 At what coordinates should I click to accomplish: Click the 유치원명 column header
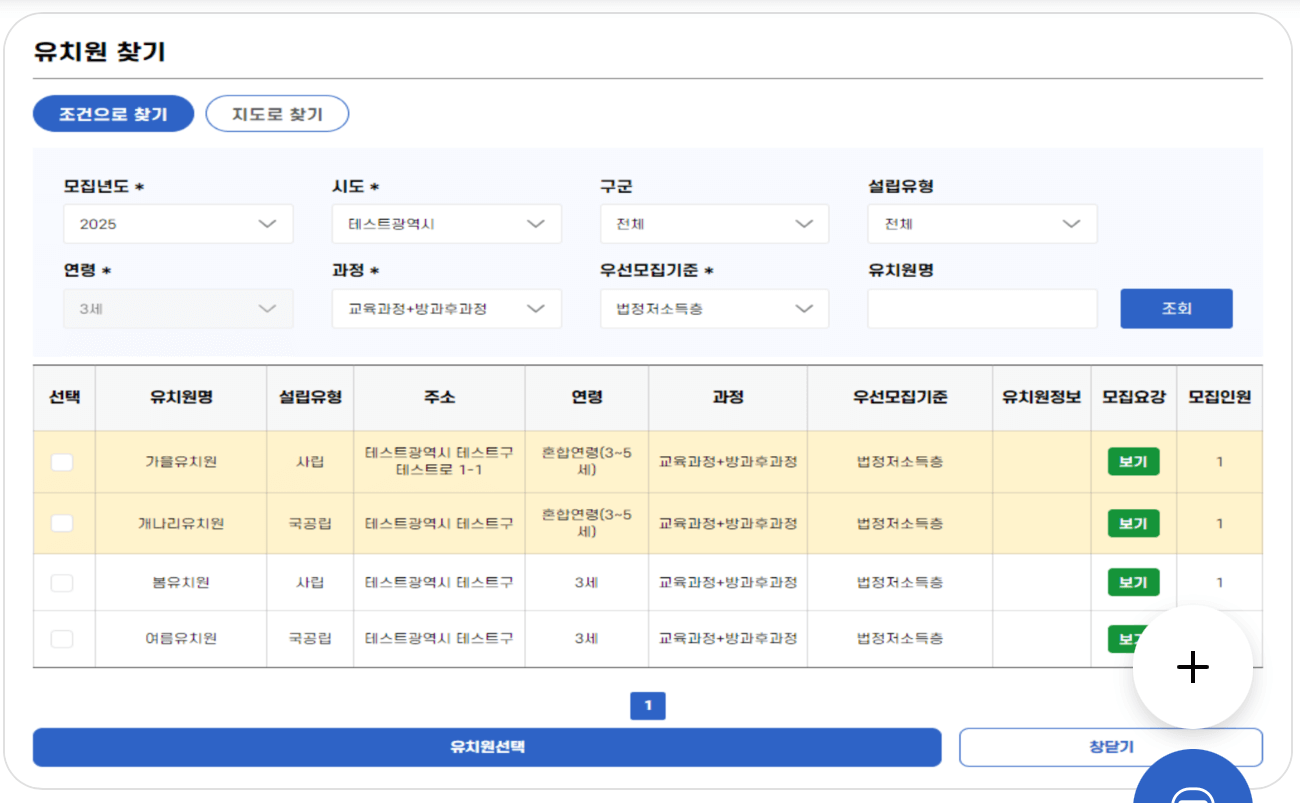coord(181,398)
